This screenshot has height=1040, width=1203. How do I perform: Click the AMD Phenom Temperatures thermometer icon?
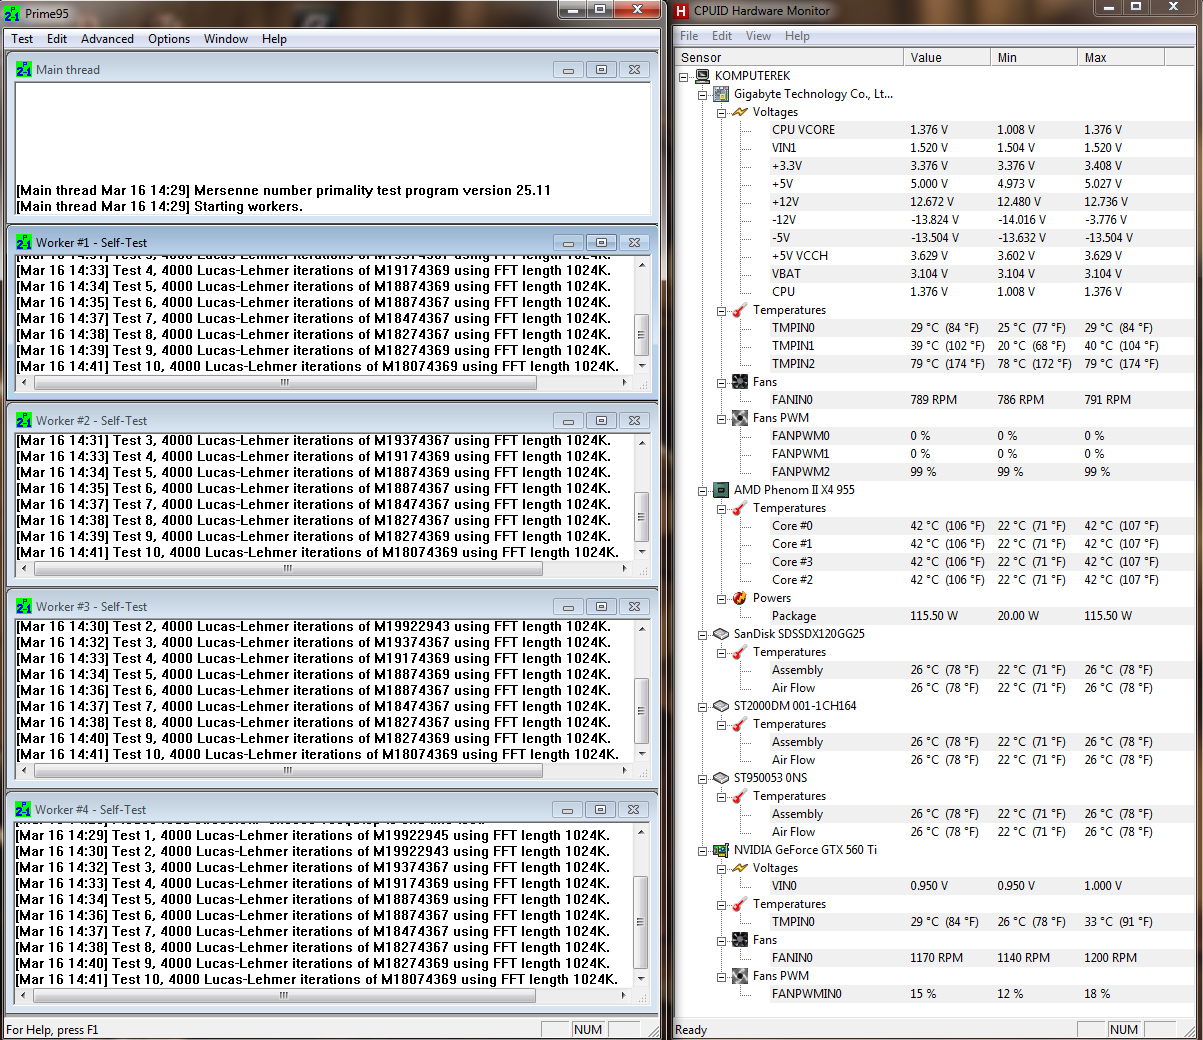point(740,508)
